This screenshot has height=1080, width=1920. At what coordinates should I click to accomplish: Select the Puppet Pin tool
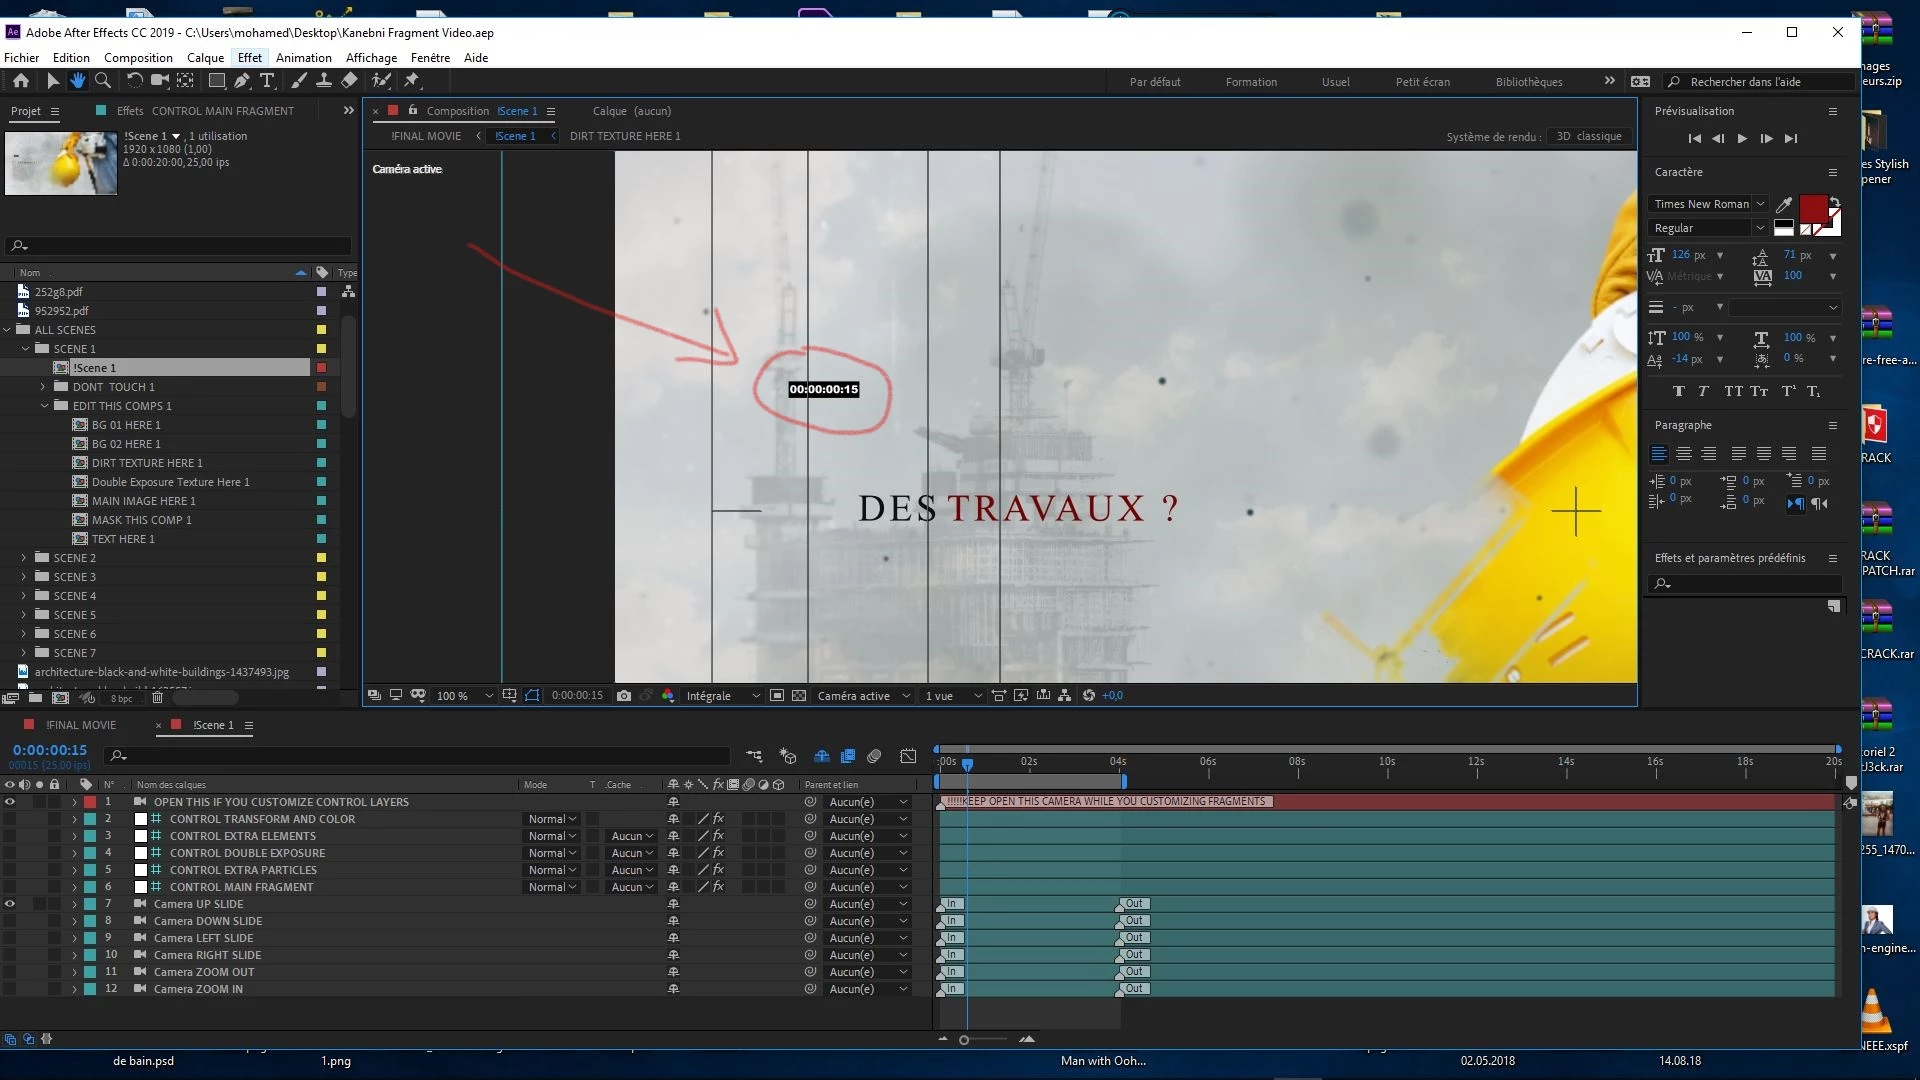point(412,81)
